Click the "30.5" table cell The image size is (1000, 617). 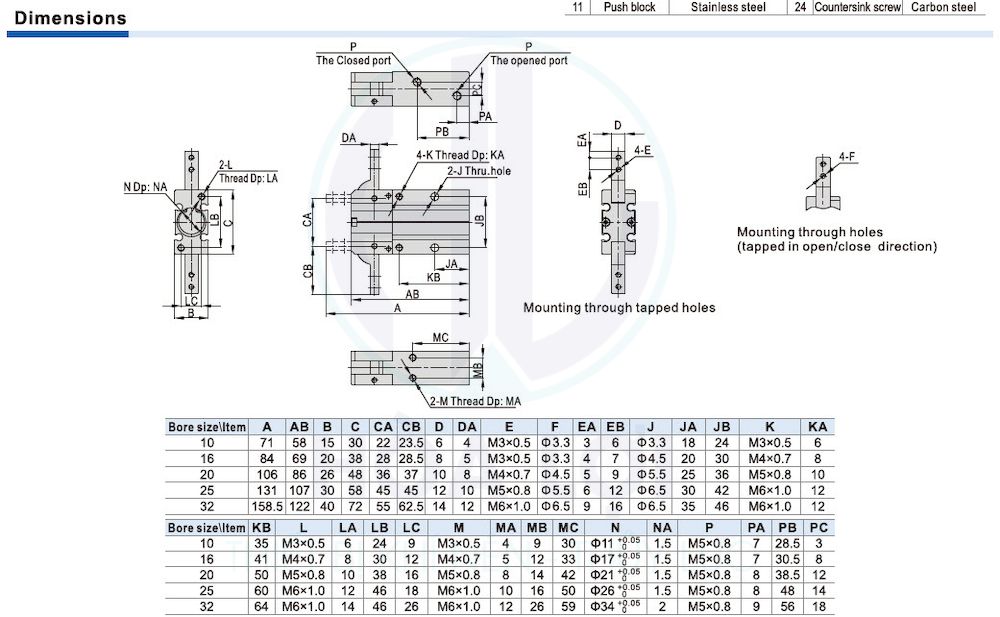click(x=788, y=560)
